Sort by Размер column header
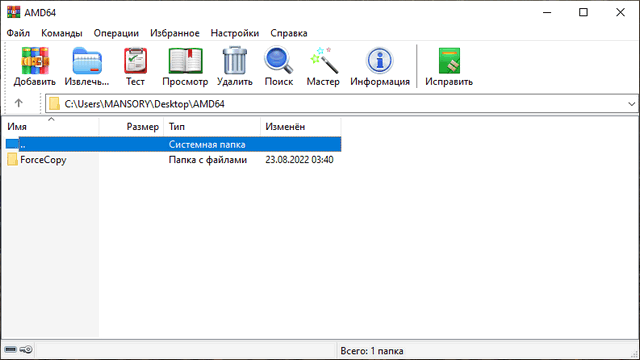640x360 pixels. coord(131,127)
